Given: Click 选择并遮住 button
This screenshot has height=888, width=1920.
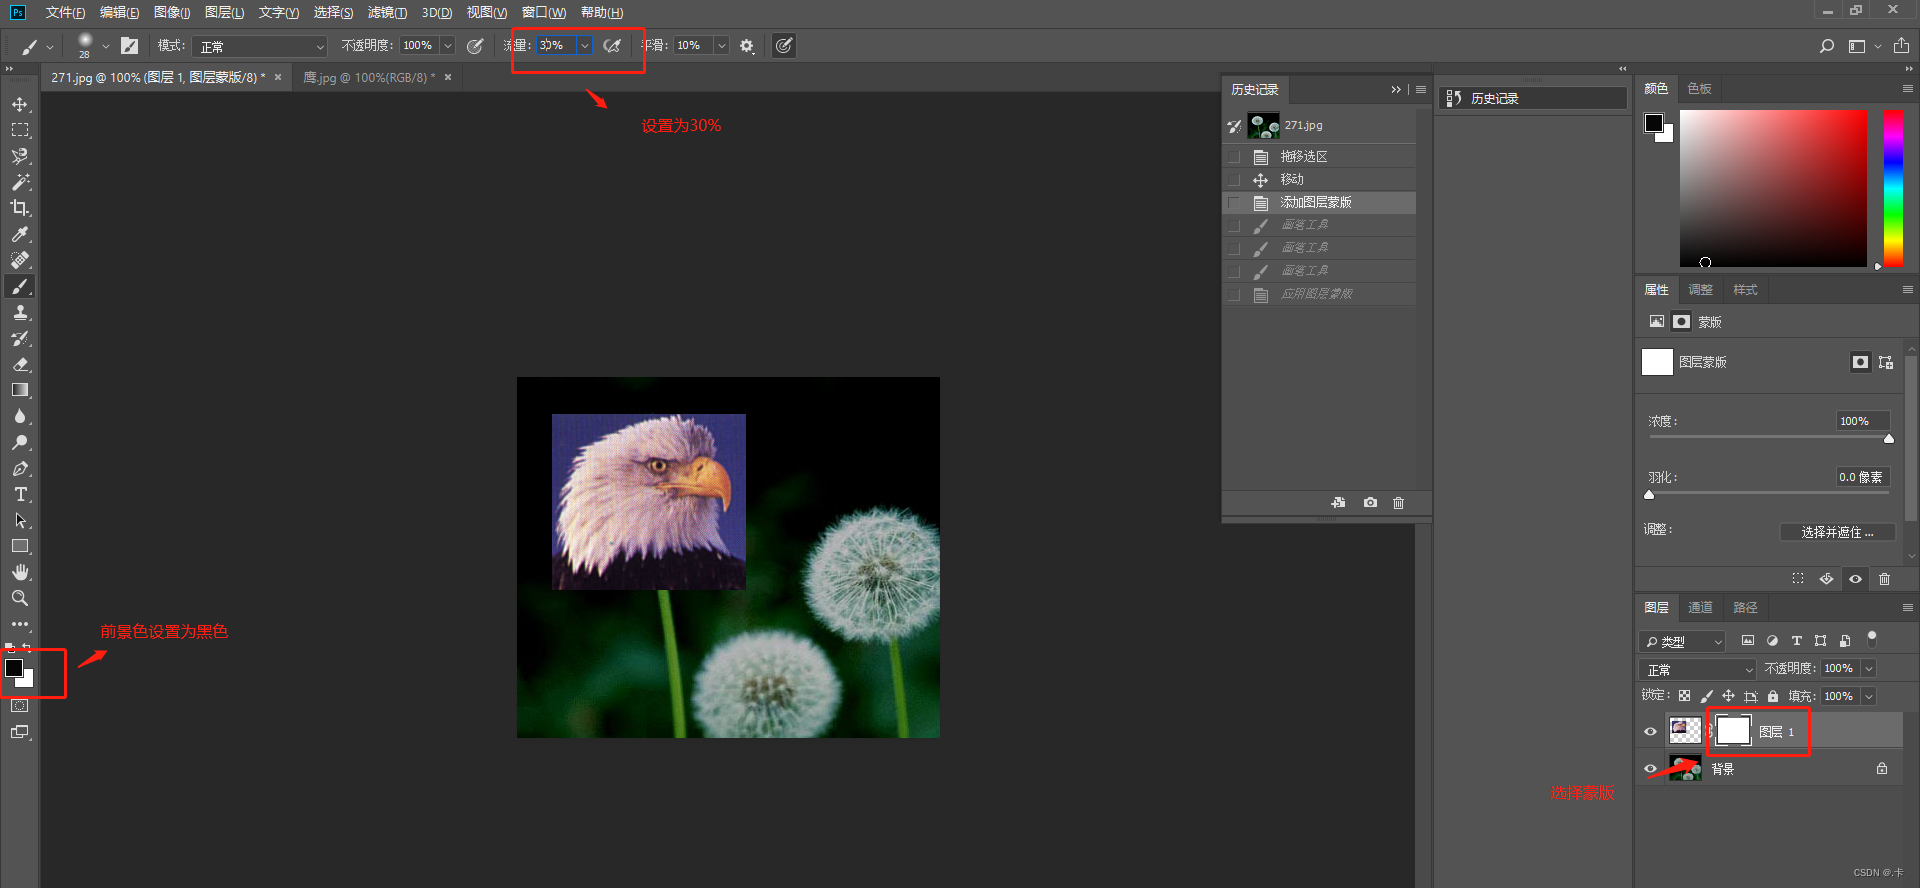Looking at the screenshot, I should 1837,532.
